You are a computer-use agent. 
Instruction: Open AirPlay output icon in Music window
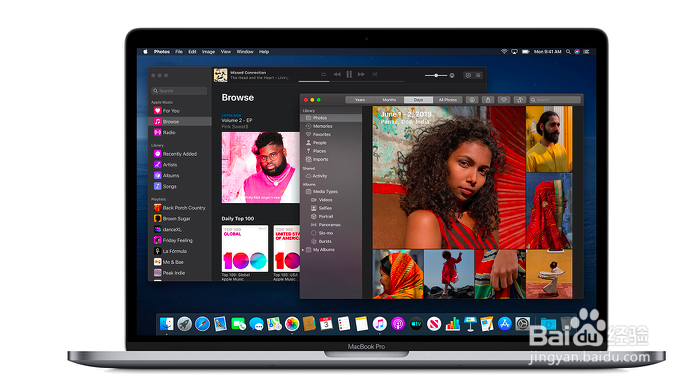(452, 75)
